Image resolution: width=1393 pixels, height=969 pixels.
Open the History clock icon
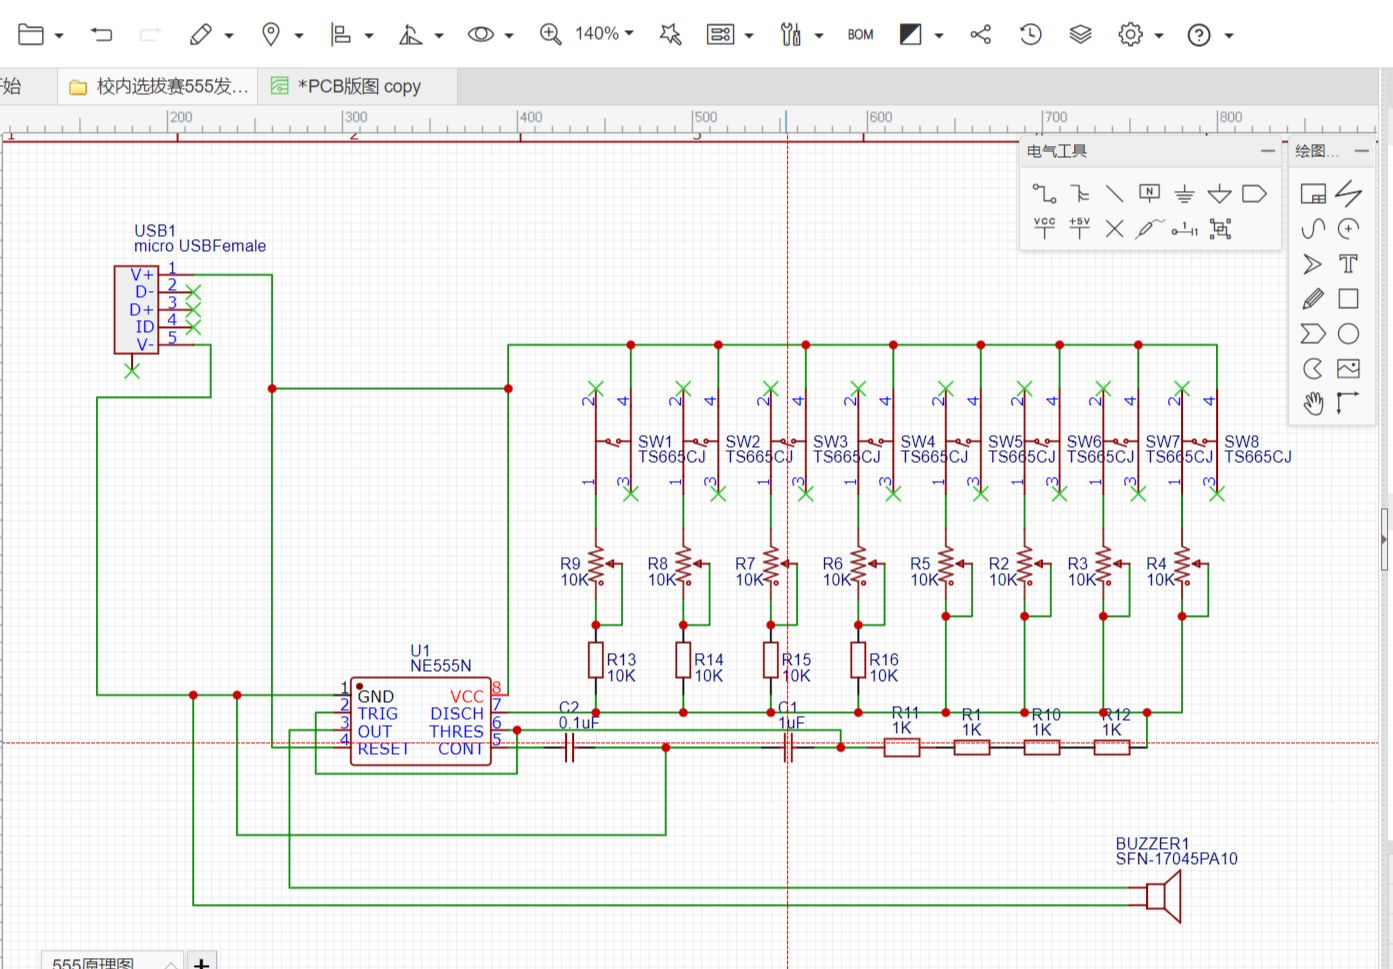click(1030, 34)
